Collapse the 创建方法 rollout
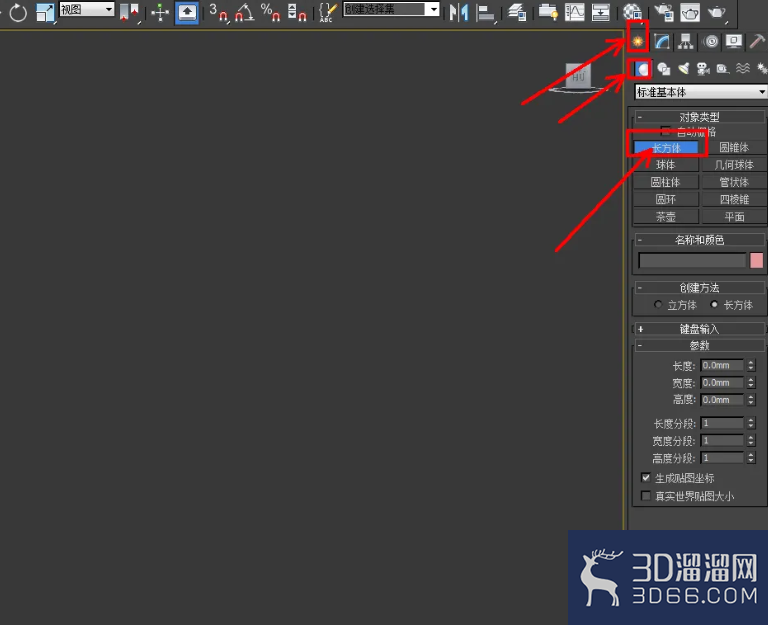The width and height of the screenshot is (768, 625). (x=699, y=288)
